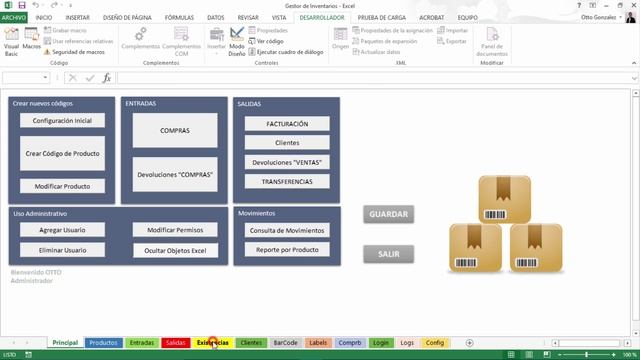
Task: Select the Productos sheet tab
Action: 103,343
